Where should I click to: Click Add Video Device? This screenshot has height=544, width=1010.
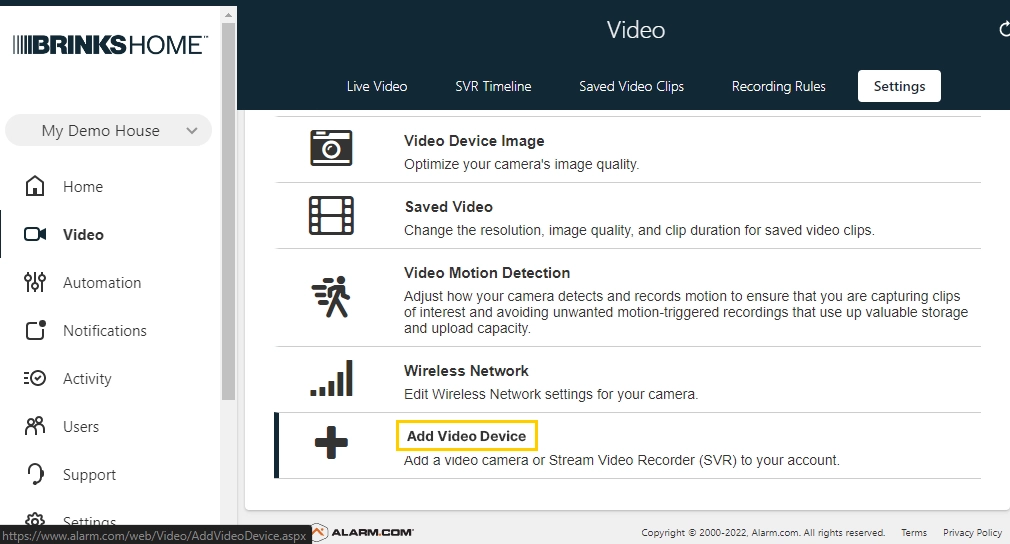(x=466, y=436)
